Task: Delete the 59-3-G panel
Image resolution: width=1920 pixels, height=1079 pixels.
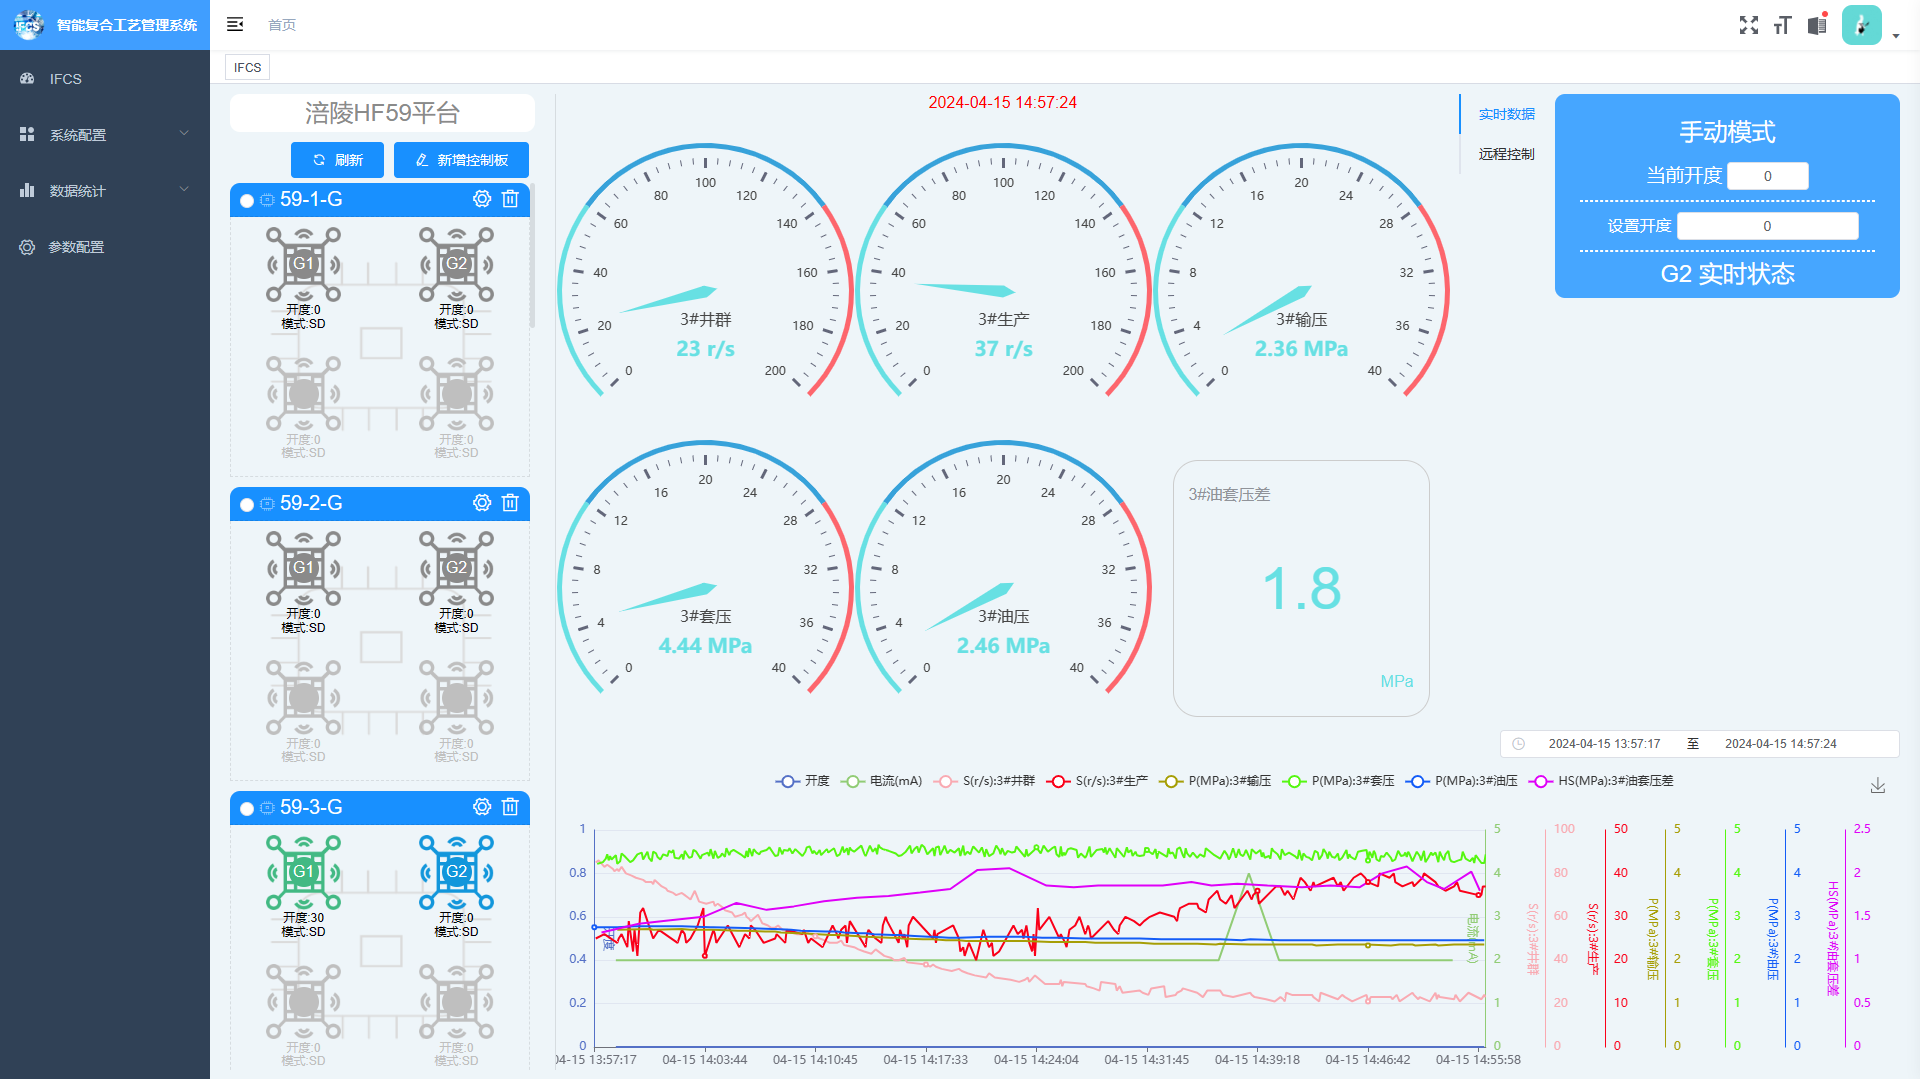Action: coord(510,807)
